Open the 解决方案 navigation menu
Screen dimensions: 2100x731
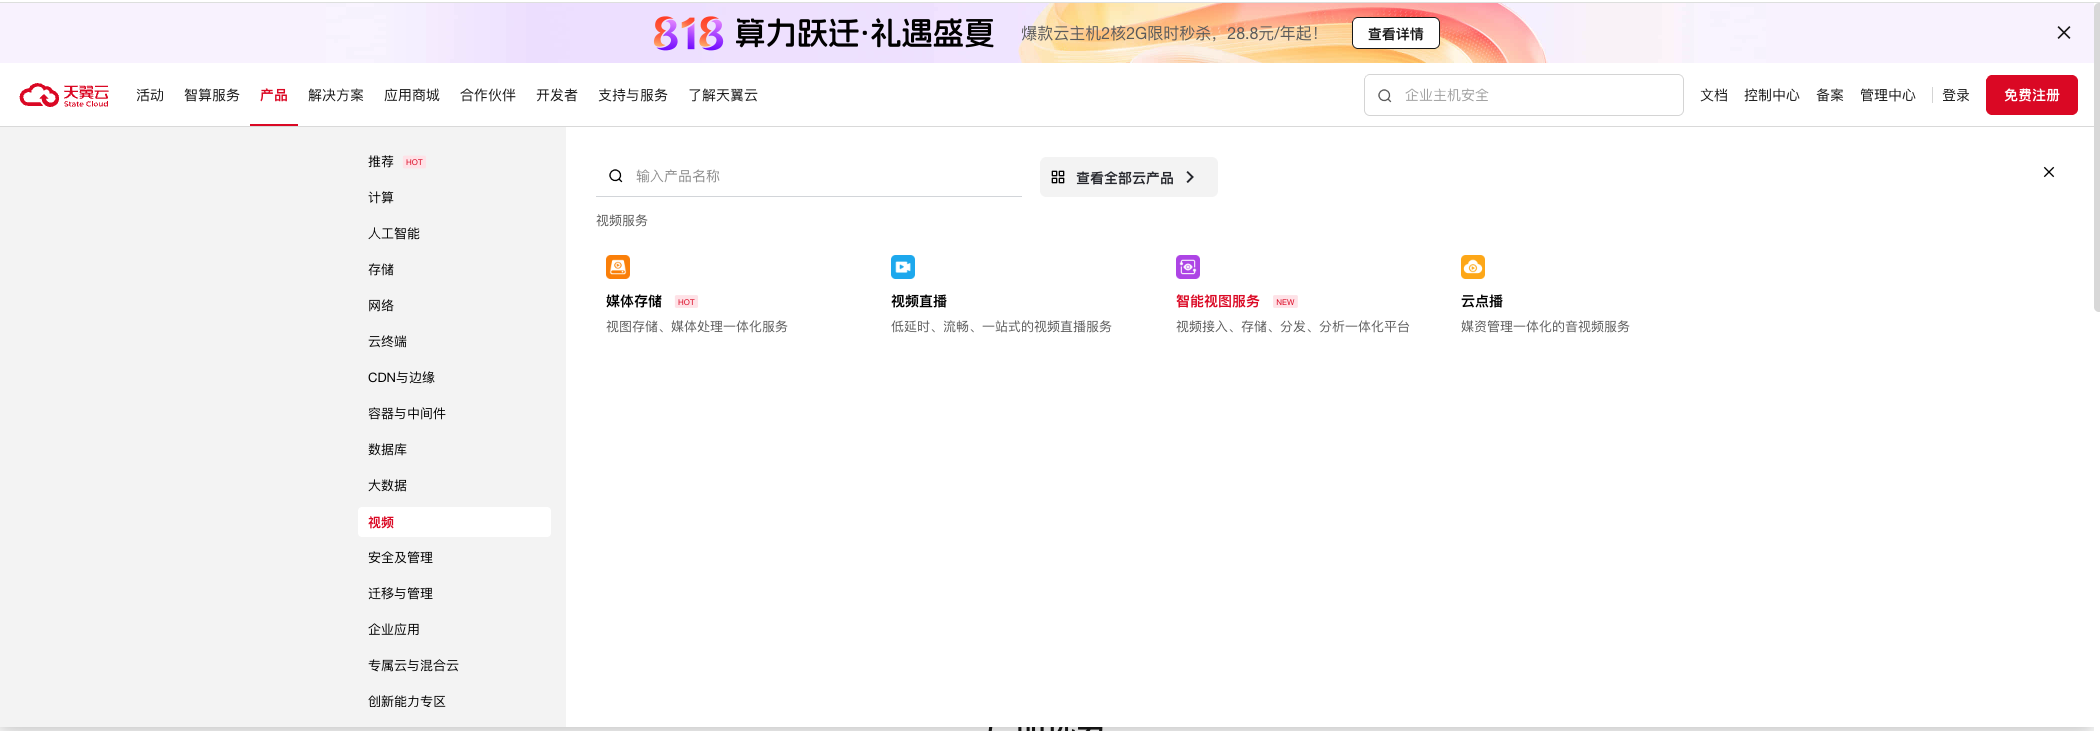coord(336,95)
